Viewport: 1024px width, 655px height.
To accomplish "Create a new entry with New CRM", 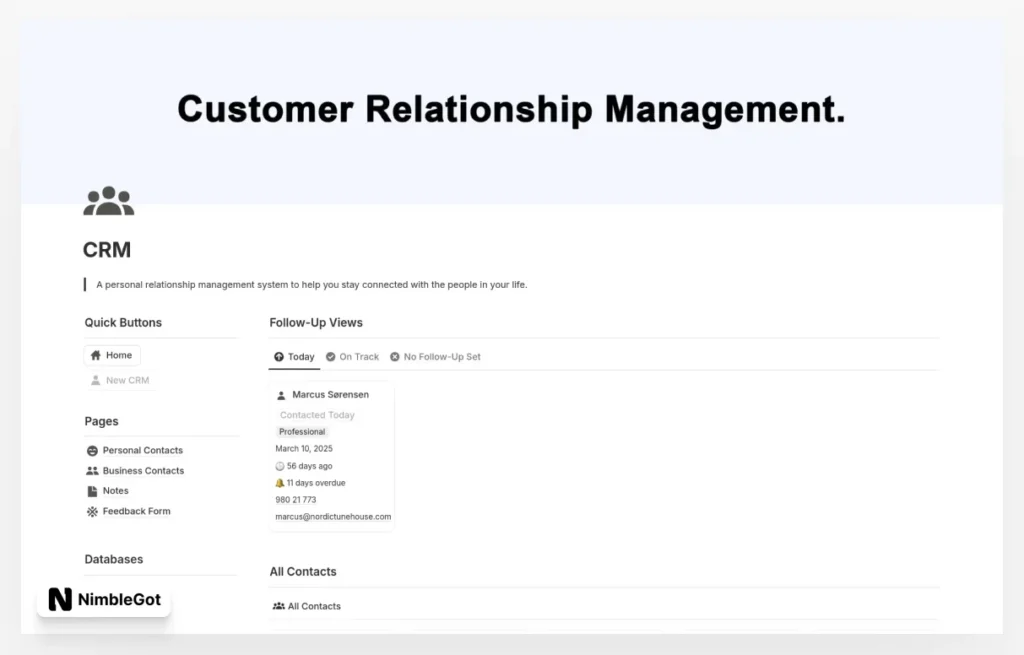I will coord(120,380).
